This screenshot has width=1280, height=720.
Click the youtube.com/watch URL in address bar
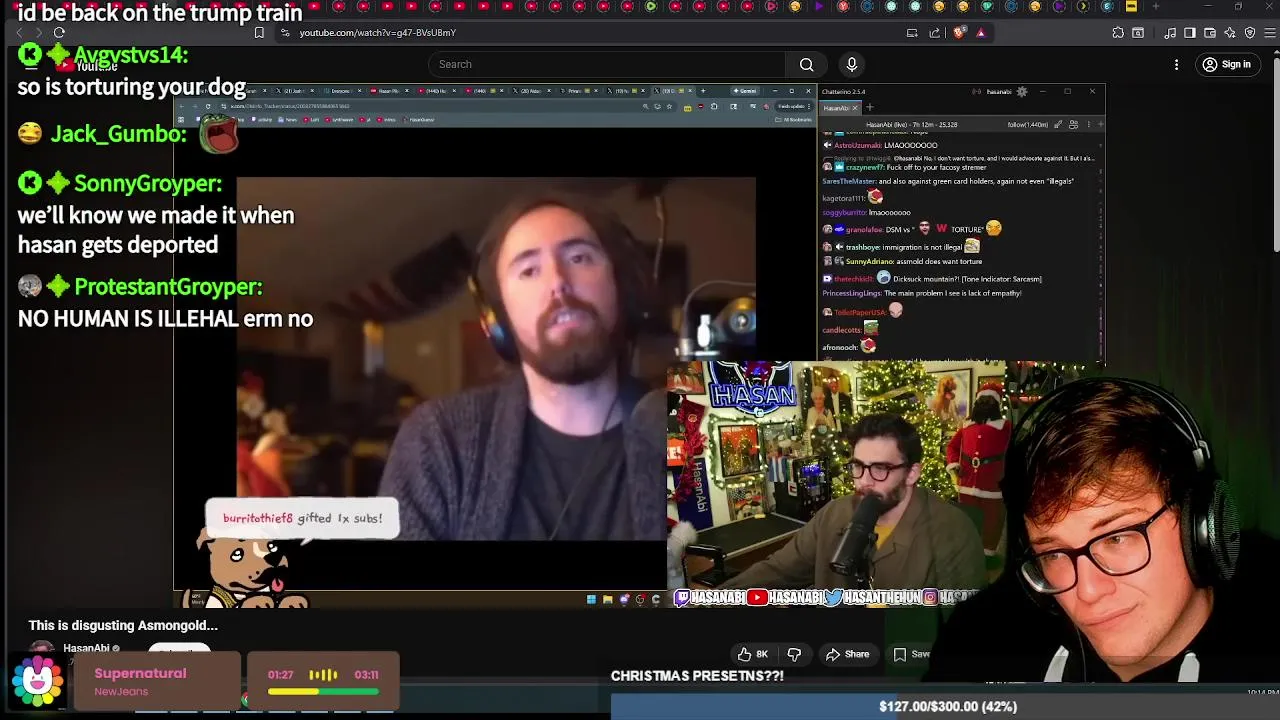(378, 32)
